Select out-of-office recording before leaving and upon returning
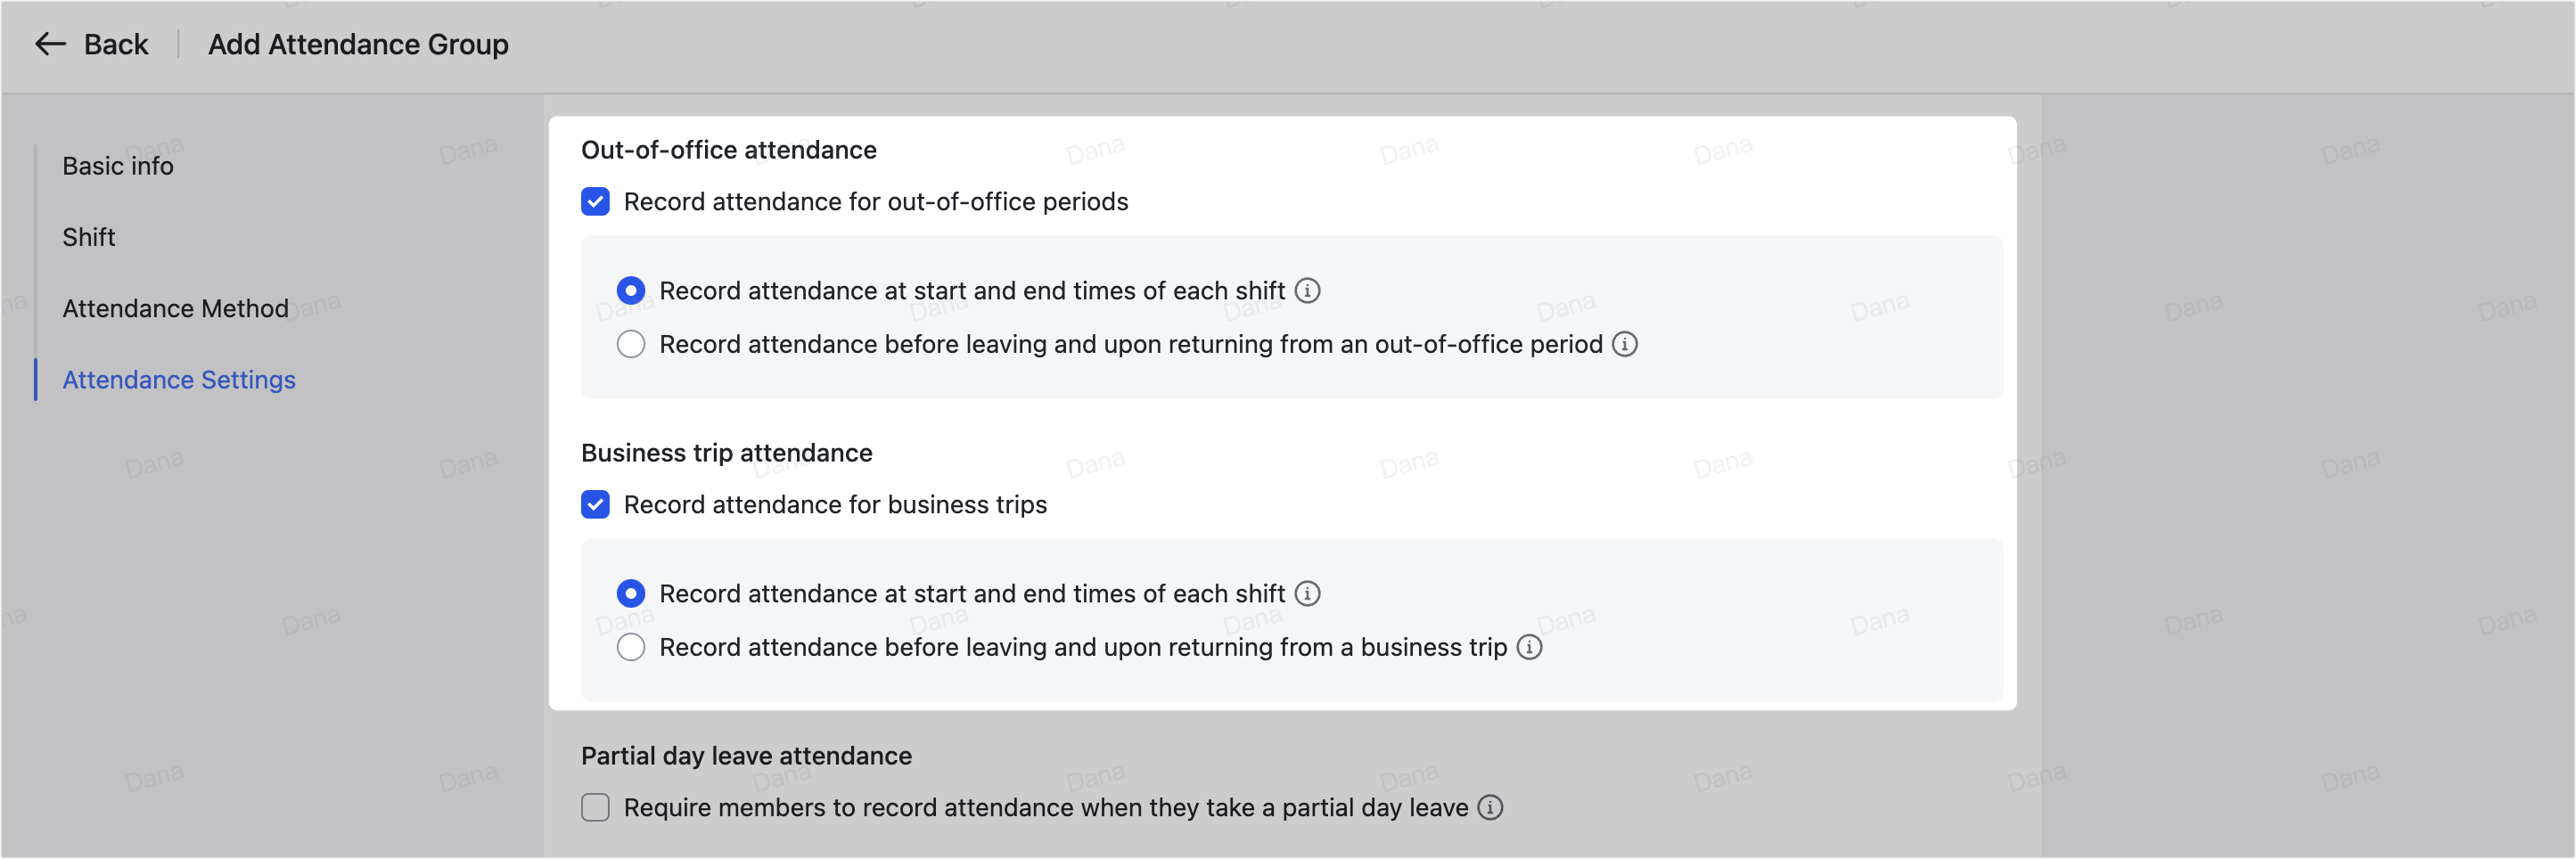The width and height of the screenshot is (2576, 859). (631, 344)
